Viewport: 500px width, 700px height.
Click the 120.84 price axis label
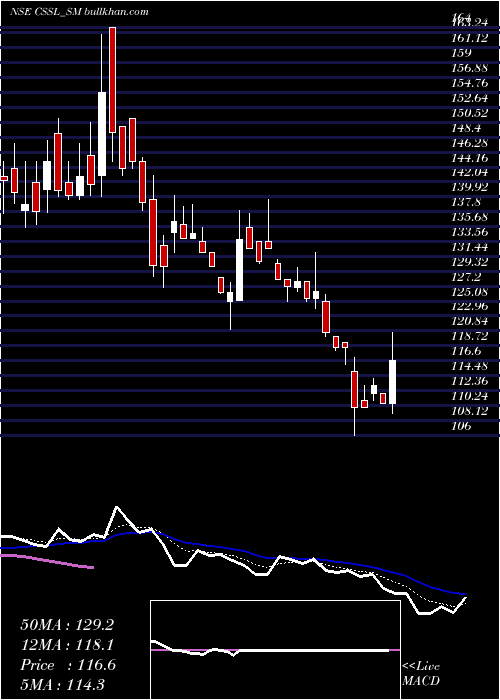tap(470, 321)
